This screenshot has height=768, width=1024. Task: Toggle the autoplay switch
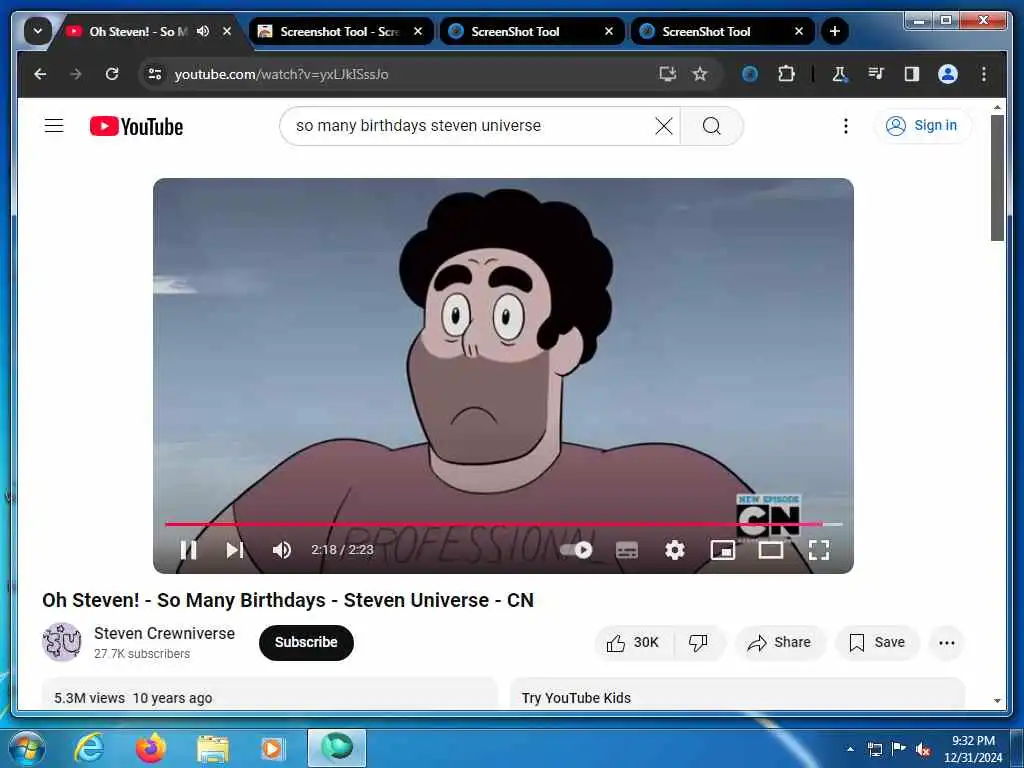pos(577,550)
